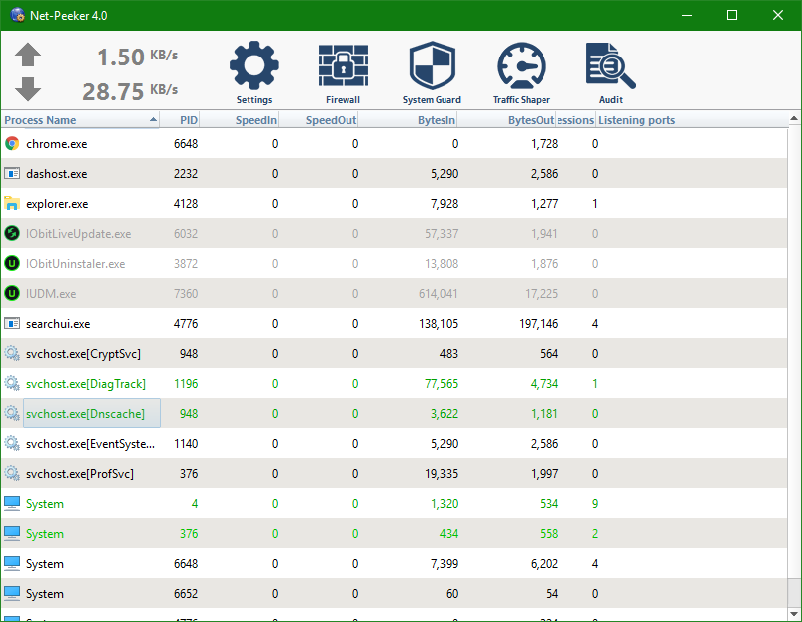802x622 pixels.
Task: Click the explorer.exe folder icon
Action: pyautogui.click(x=12, y=204)
